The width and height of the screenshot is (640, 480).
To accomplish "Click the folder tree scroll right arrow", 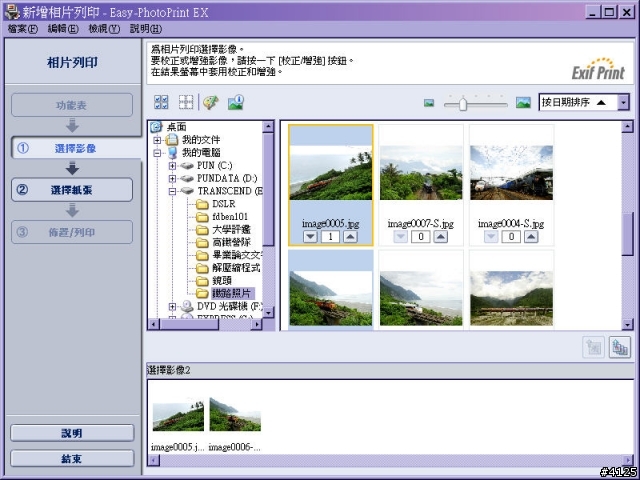I will [256, 324].
